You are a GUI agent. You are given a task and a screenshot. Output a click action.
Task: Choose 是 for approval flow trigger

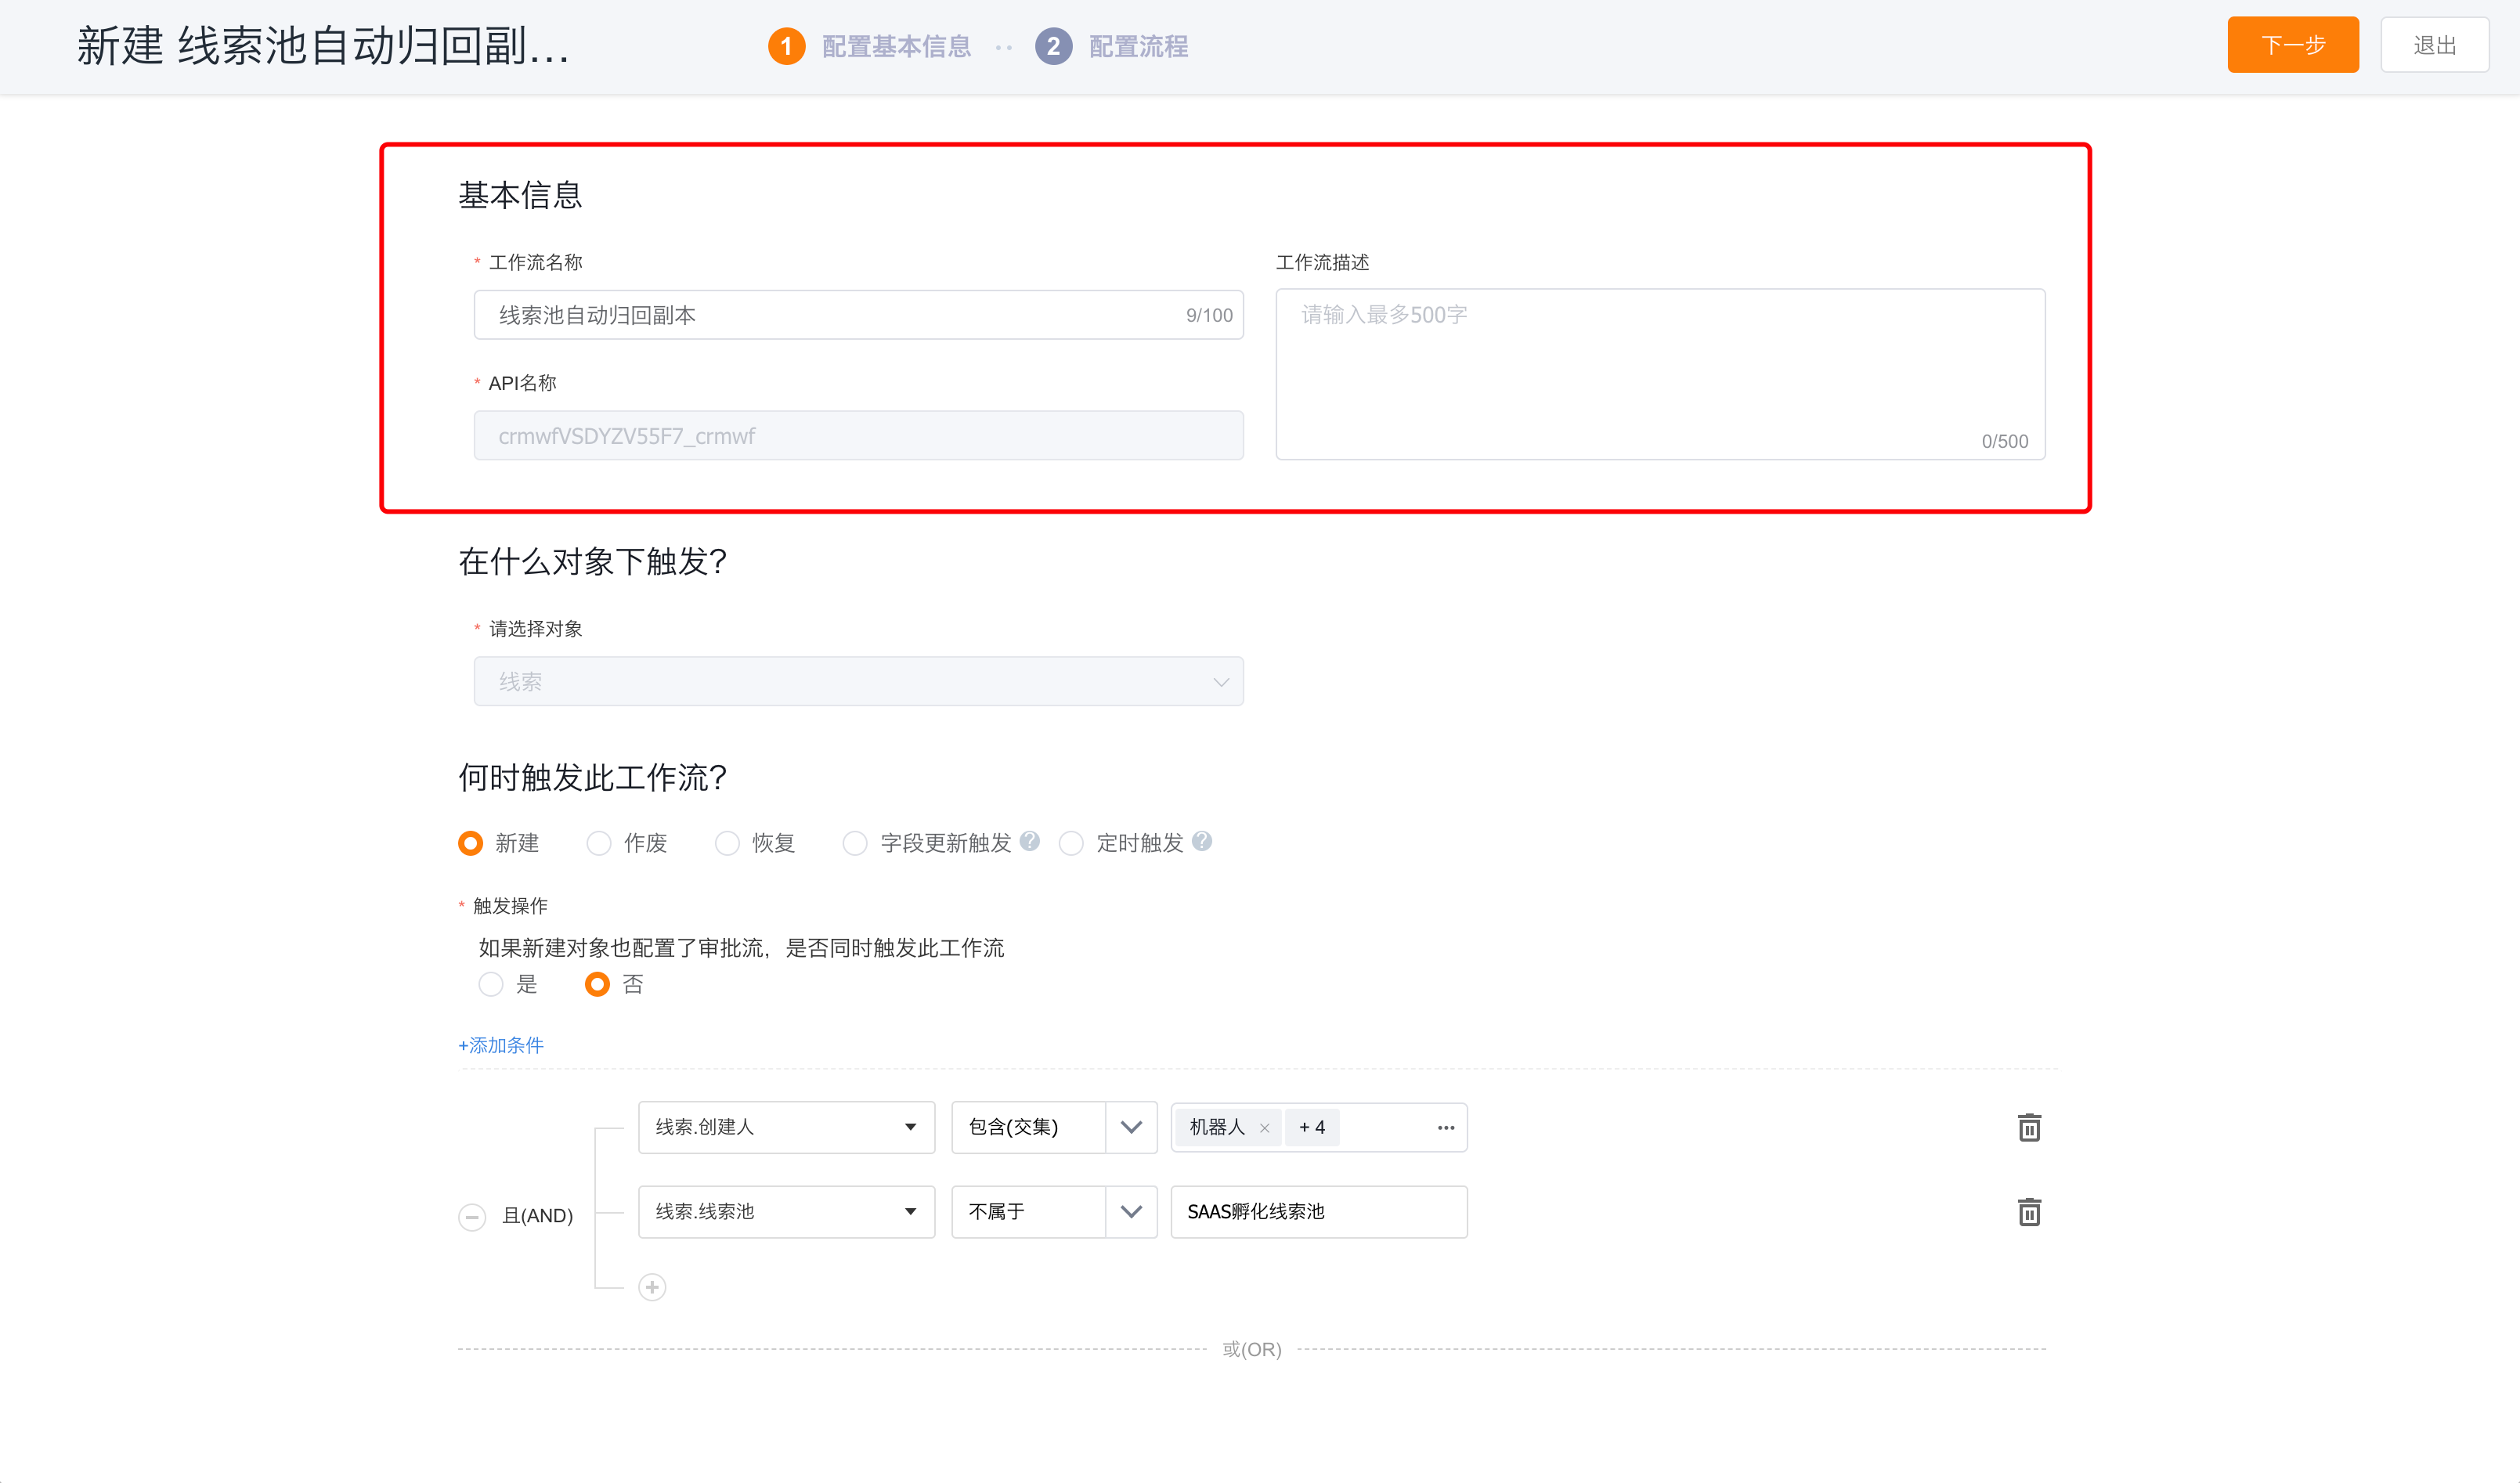pos(491,985)
